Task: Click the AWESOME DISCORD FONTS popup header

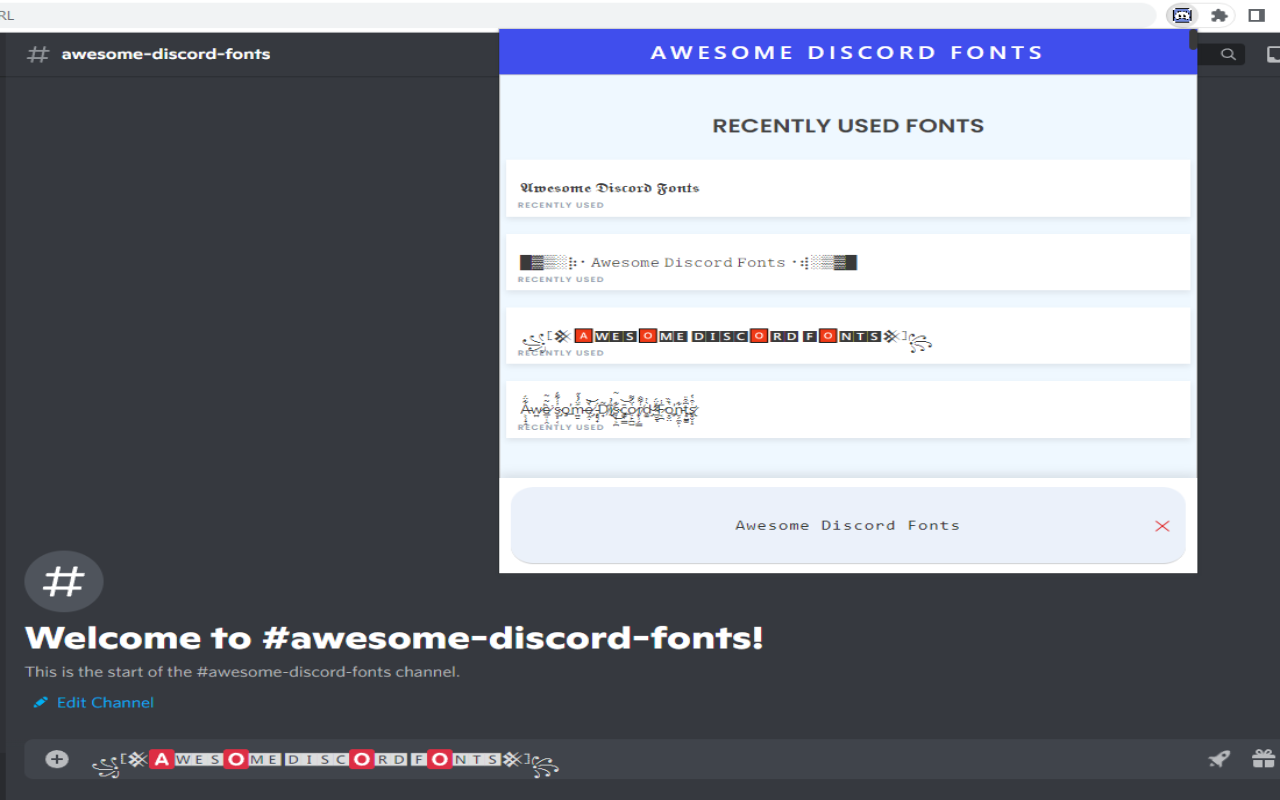Action: point(848,52)
